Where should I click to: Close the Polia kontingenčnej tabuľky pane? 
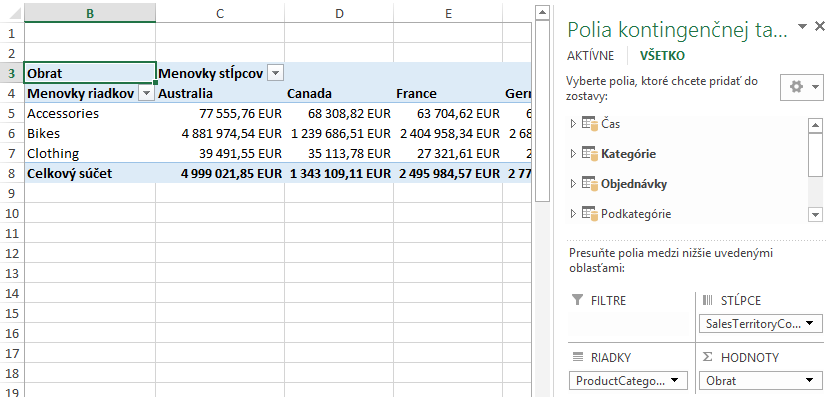coord(820,26)
